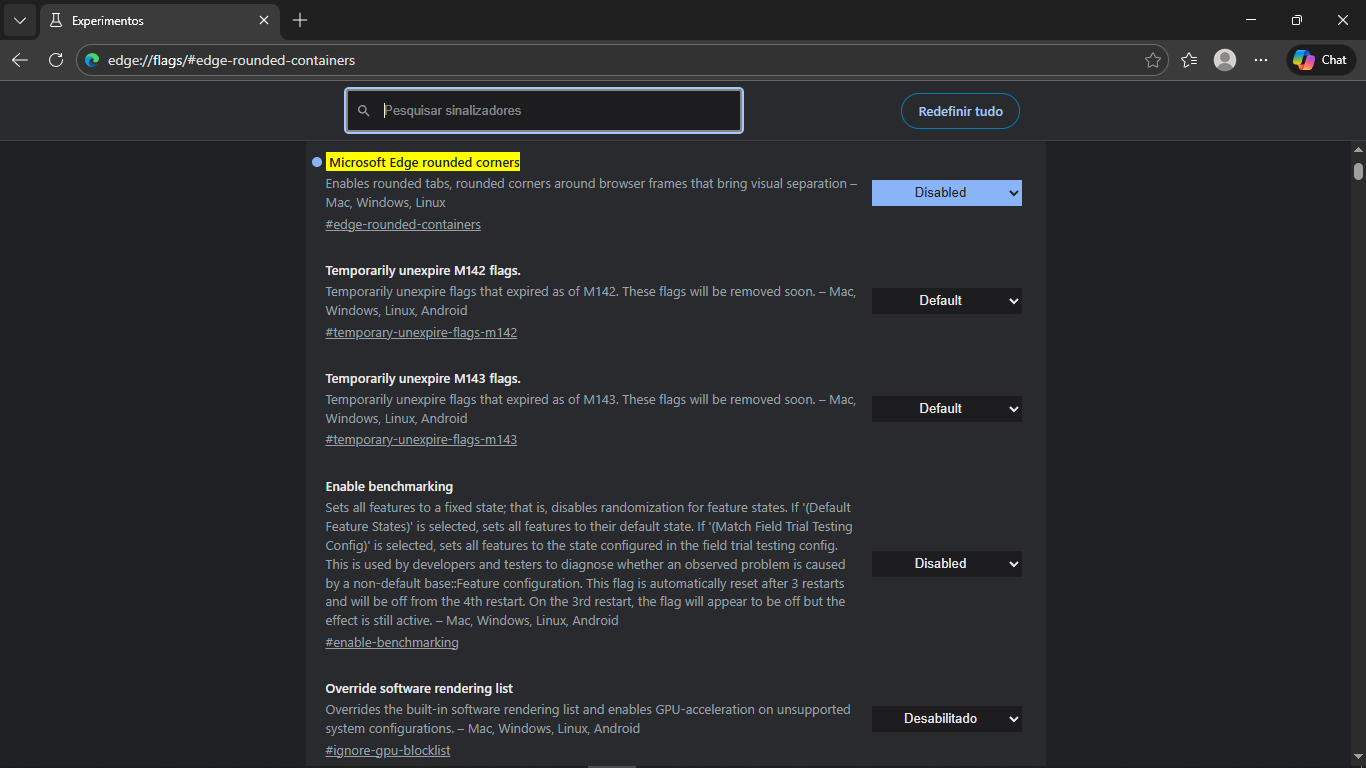This screenshot has height=768, width=1366.
Task: Close the Experimentos tab
Action: pos(264,20)
